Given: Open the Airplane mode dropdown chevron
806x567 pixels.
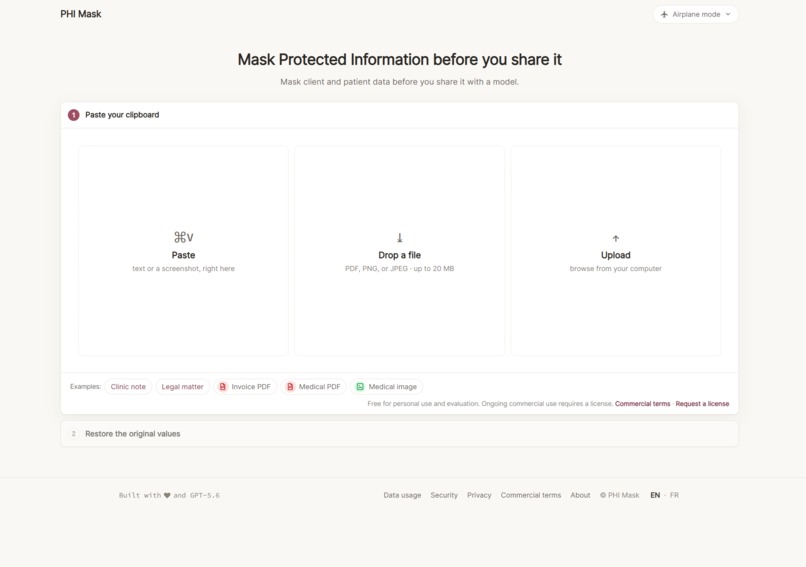Looking at the screenshot, I should (728, 14).
